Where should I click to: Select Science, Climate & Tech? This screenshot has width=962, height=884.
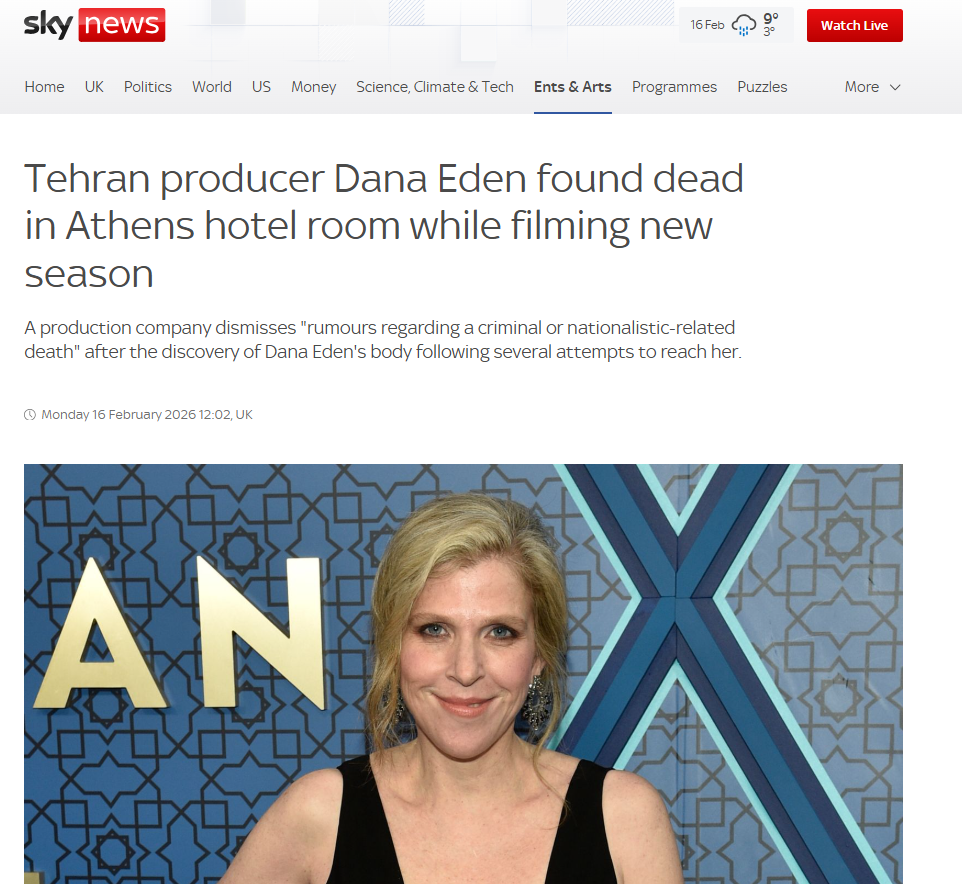[435, 87]
